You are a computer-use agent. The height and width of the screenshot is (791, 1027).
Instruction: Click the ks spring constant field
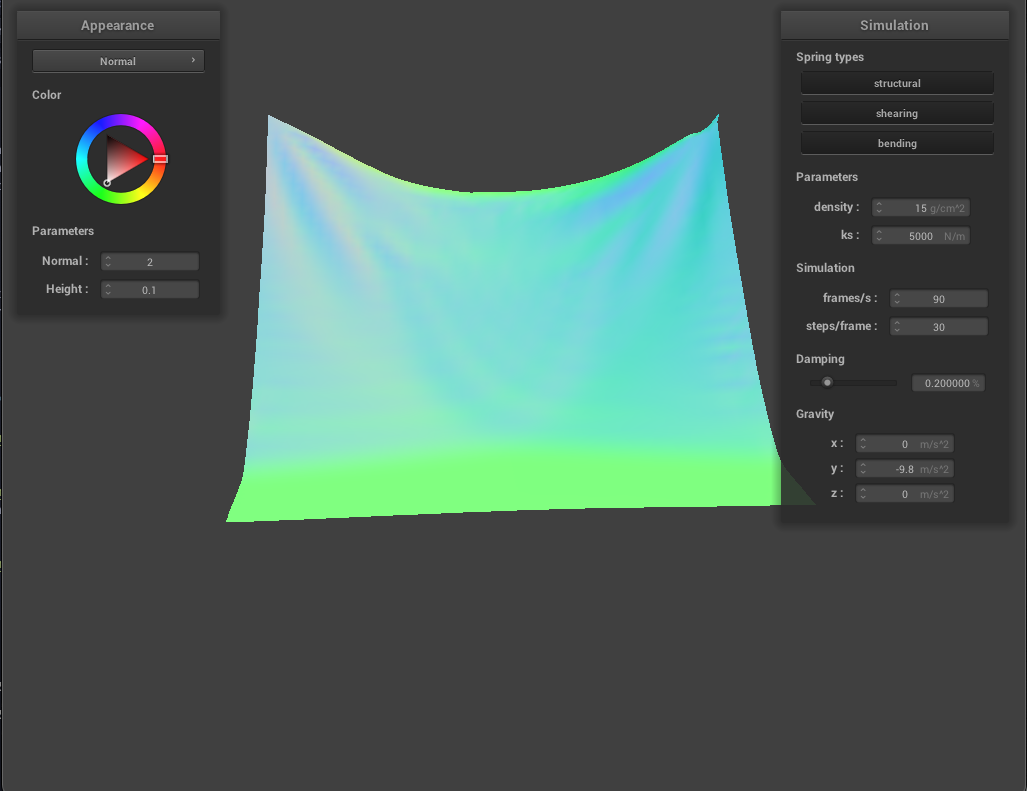[x=920, y=236]
